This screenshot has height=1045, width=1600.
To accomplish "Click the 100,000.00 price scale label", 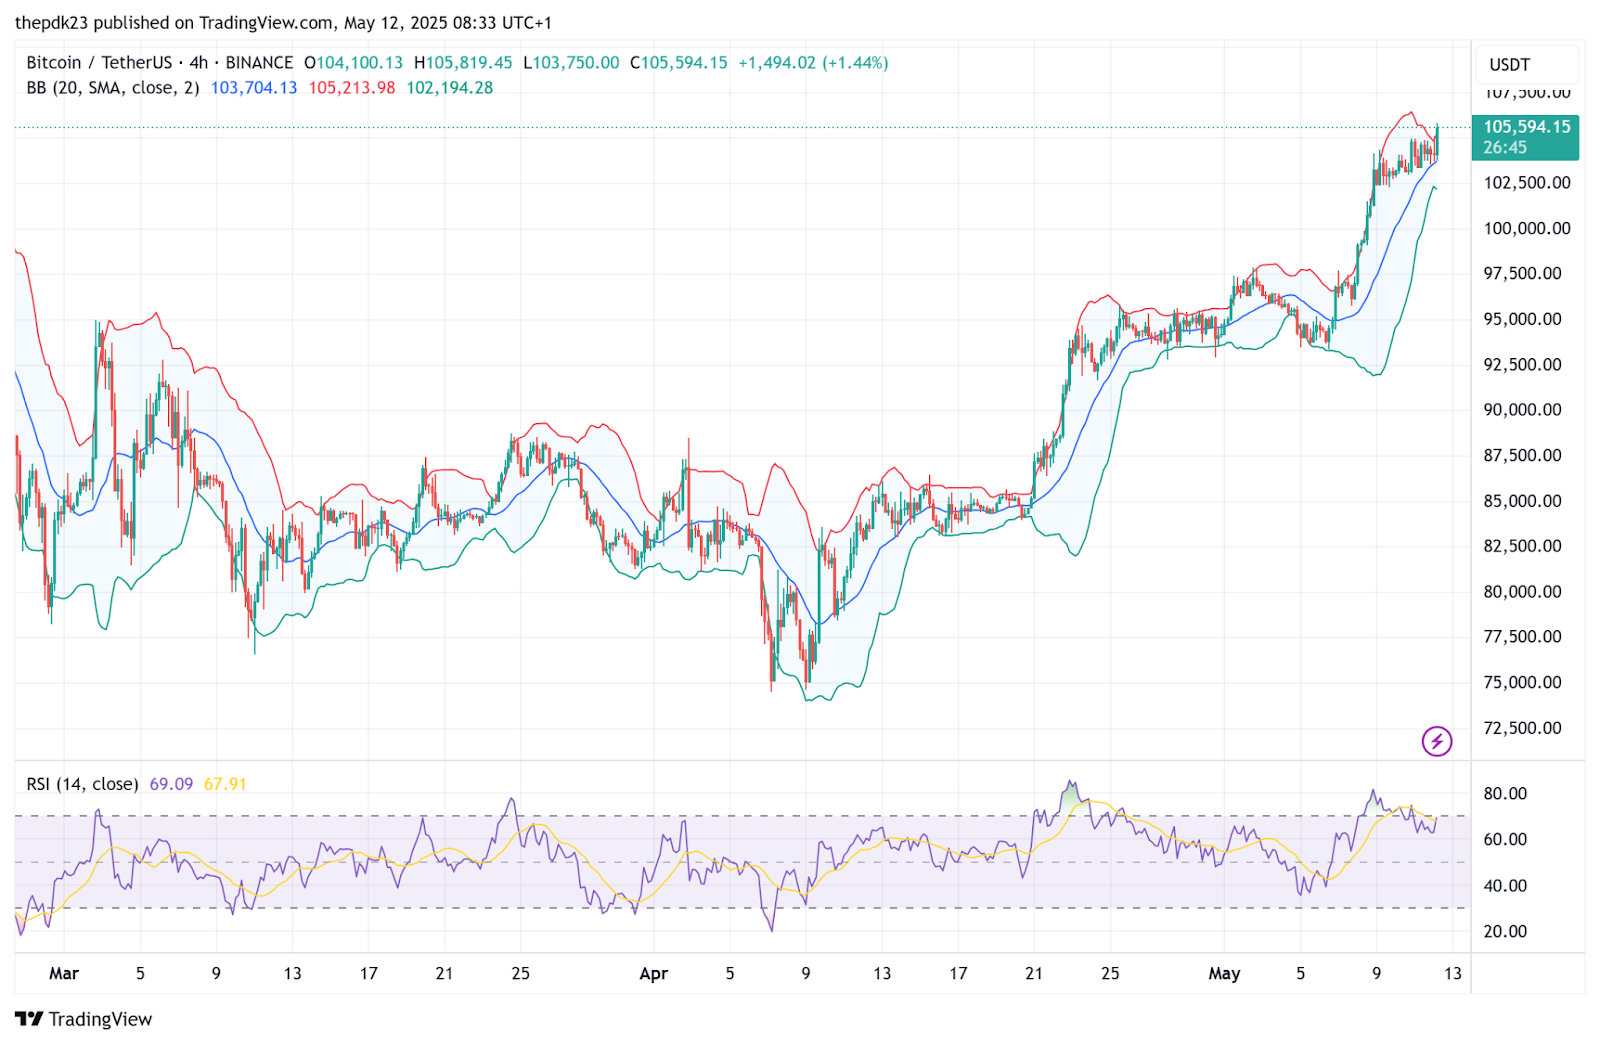I will point(1526,228).
